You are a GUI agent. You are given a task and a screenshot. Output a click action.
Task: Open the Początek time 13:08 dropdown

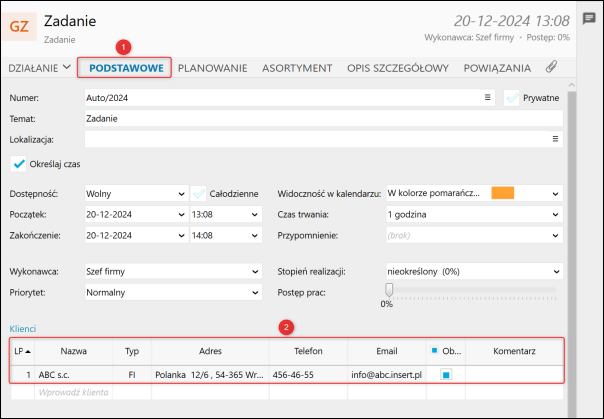255,215
